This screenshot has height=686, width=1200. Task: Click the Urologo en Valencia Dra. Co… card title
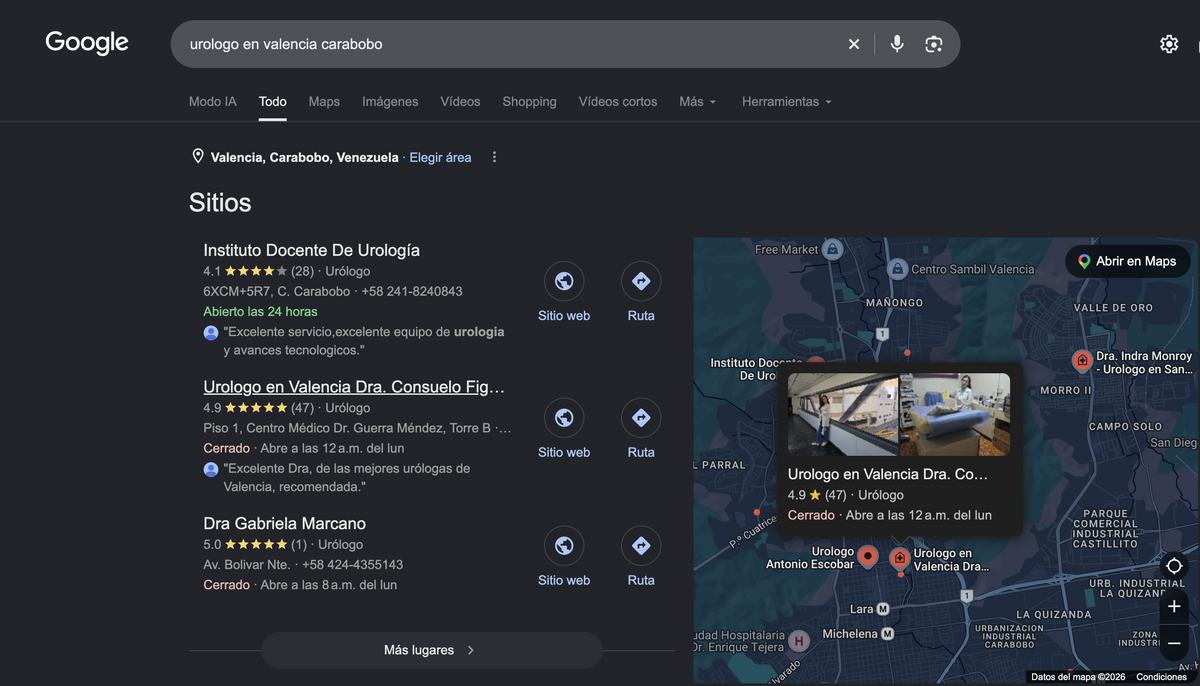point(888,474)
